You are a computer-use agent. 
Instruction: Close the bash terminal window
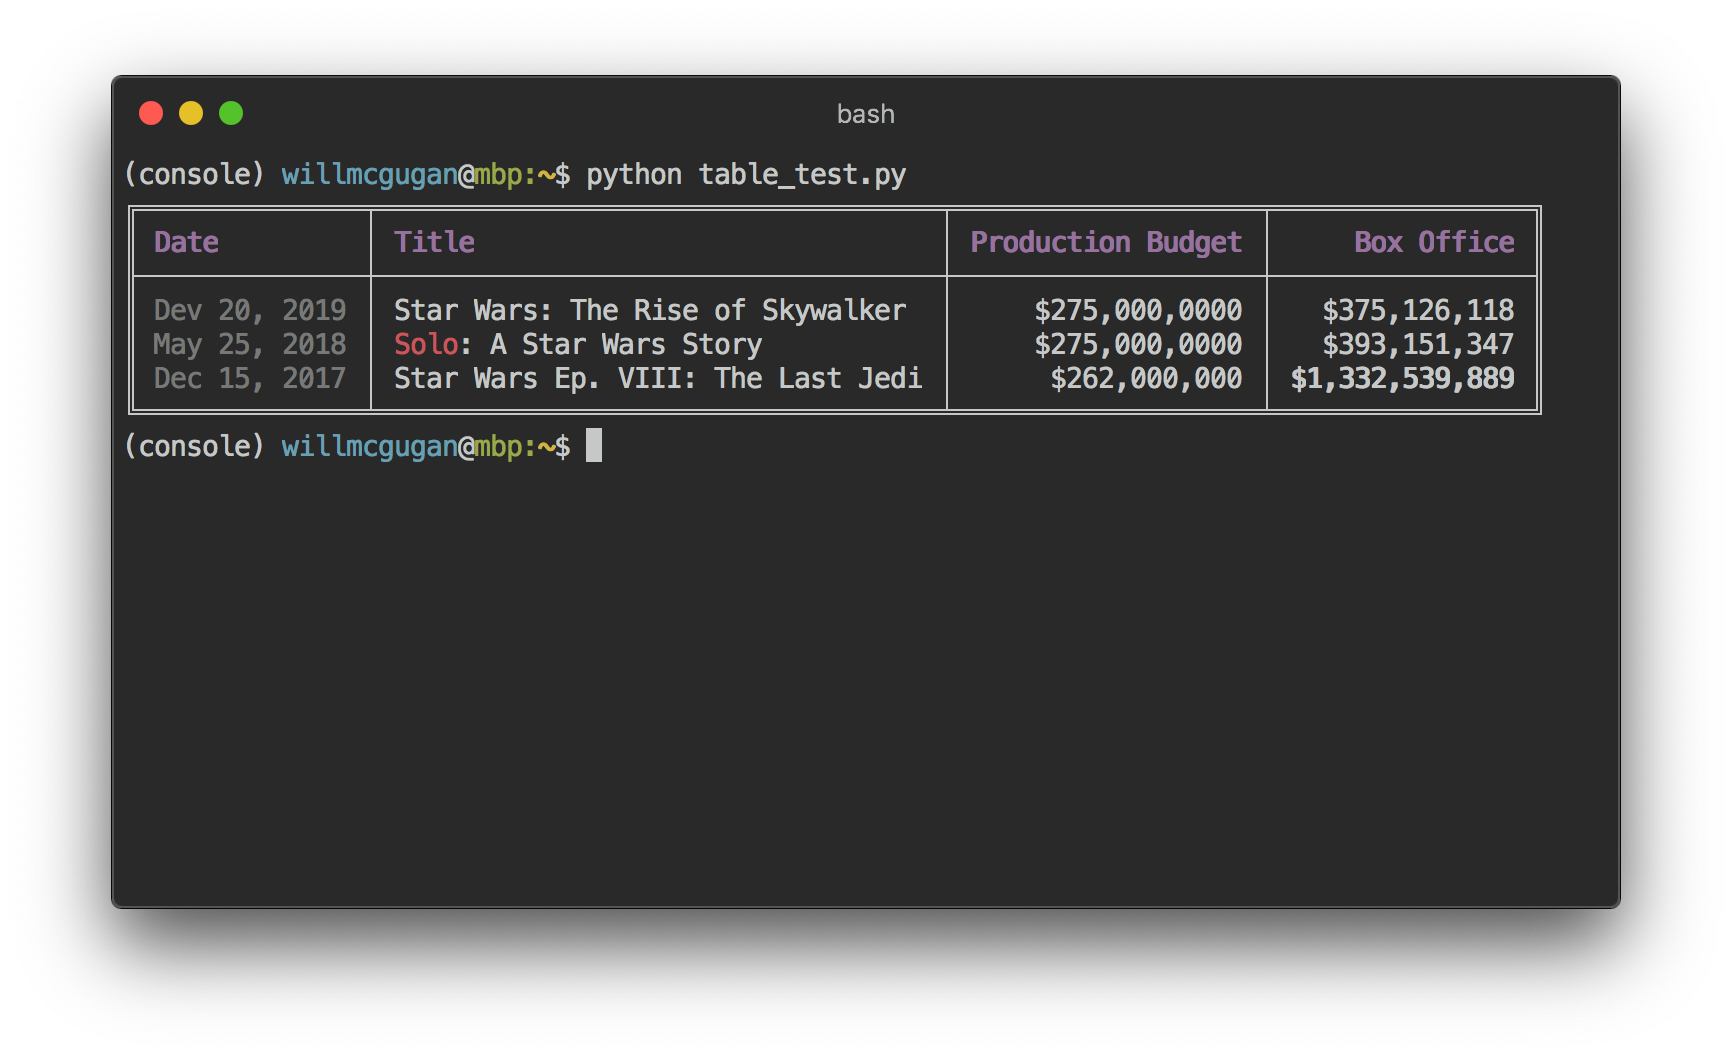(x=151, y=113)
